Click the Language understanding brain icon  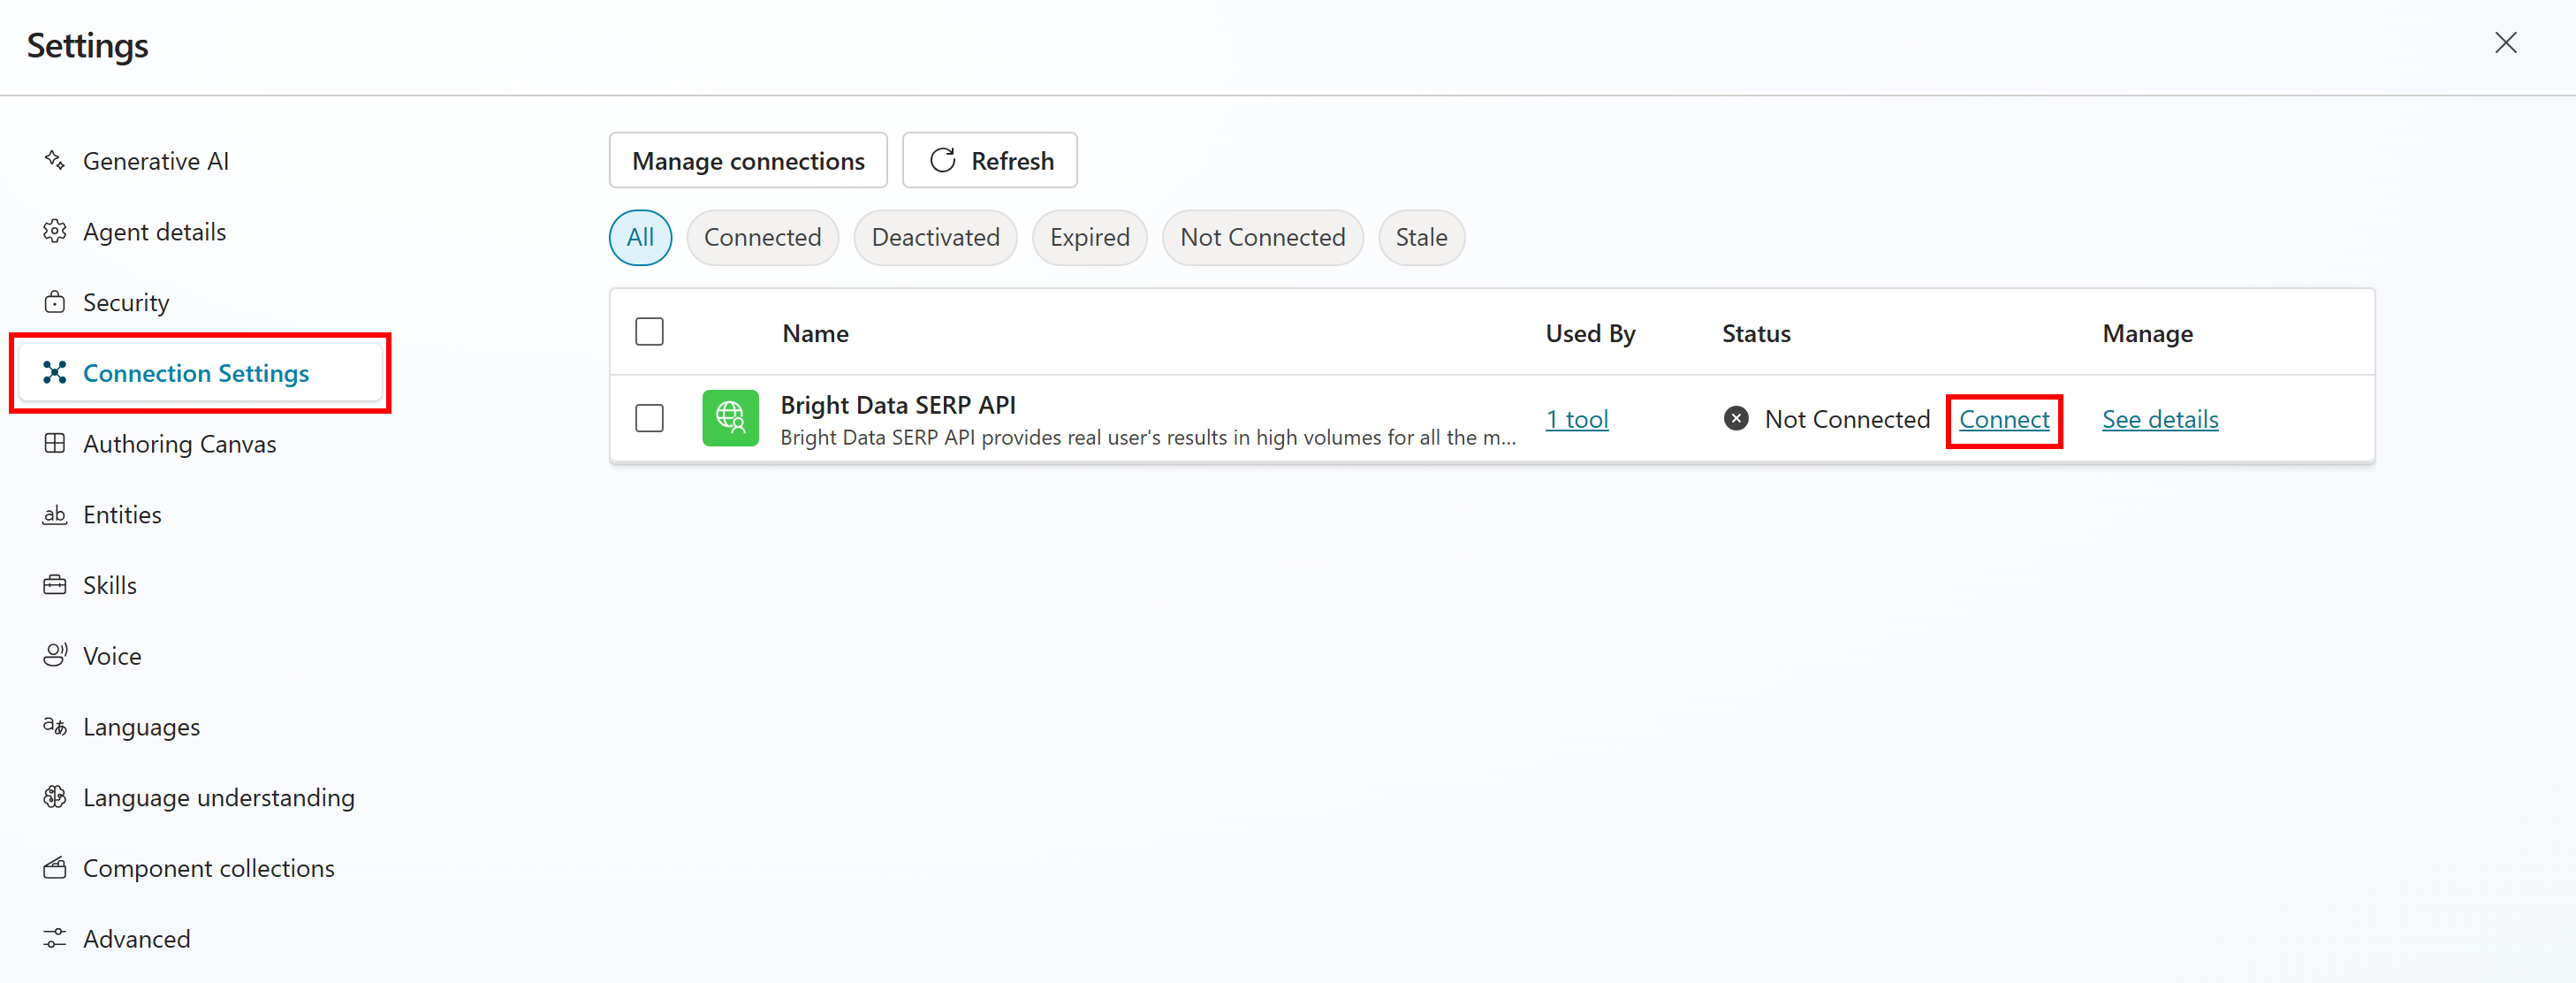[55, 797]
